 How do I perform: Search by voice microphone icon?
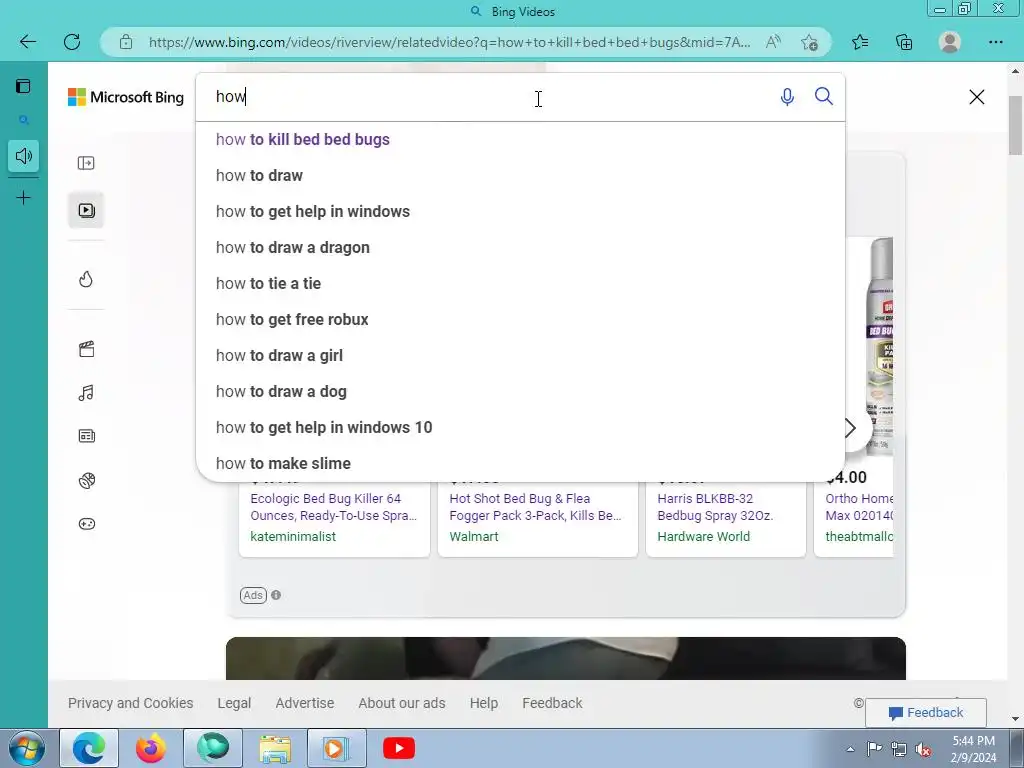point(788,97)
